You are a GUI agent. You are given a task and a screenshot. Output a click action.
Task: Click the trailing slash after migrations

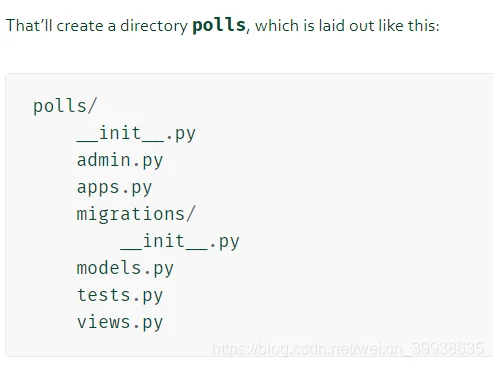coord(190,214)
